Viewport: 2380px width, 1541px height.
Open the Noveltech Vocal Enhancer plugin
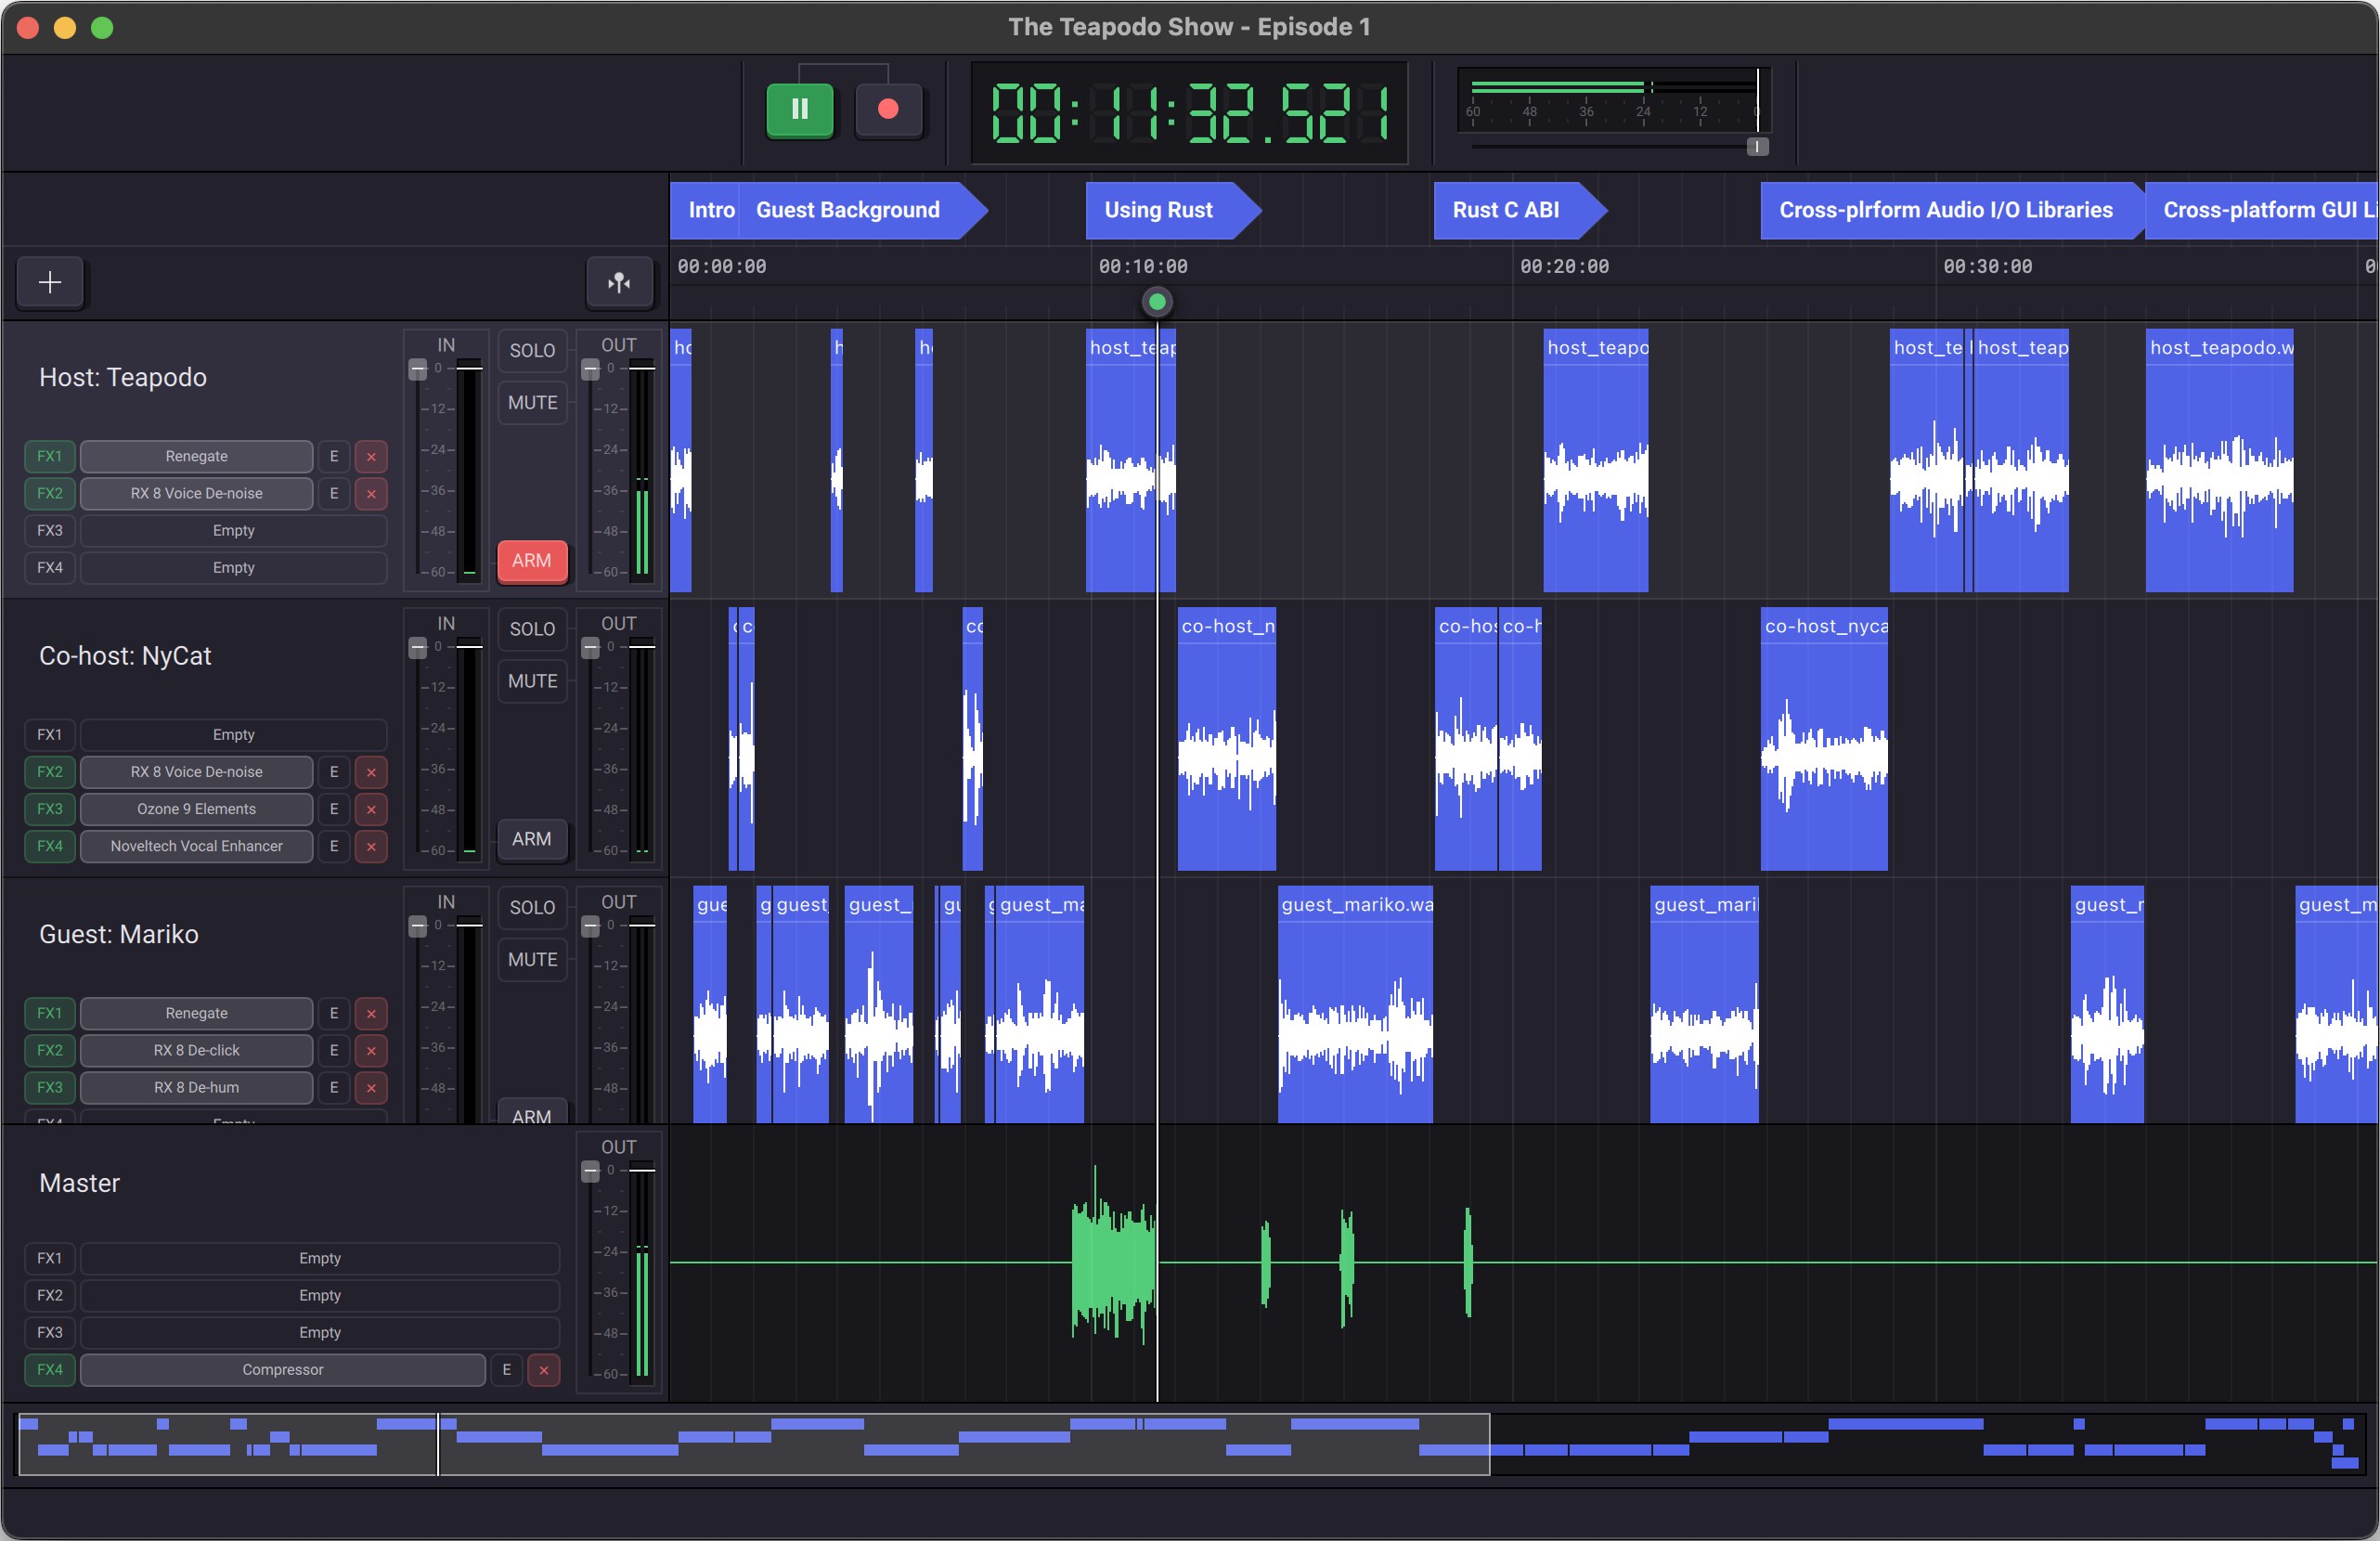click(x=196, y=846)
